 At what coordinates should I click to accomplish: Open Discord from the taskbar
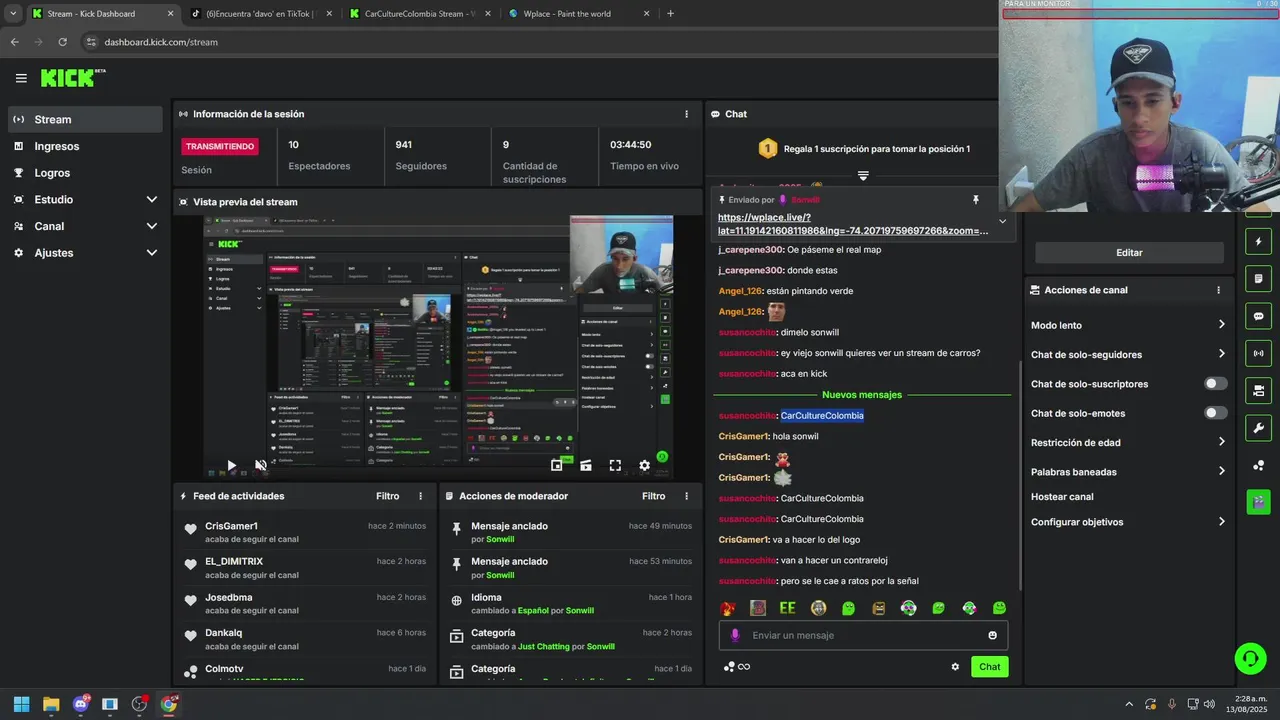coord(81,704)
